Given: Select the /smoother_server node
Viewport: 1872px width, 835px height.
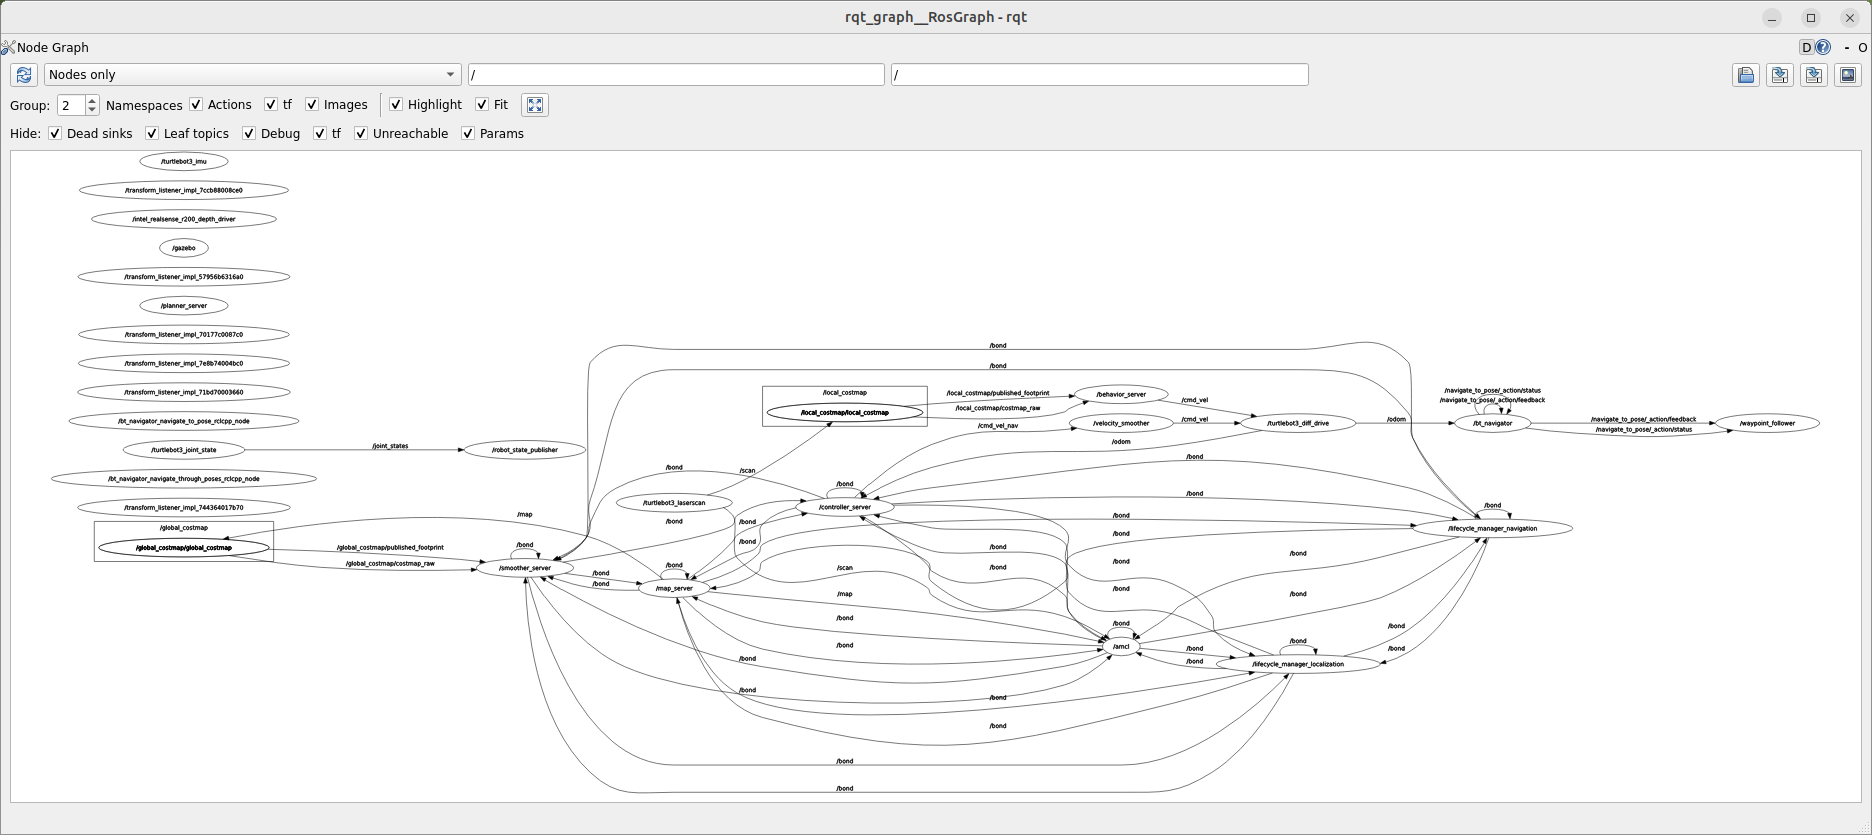Looking at the screenshot, I should [x=525, y=568].
